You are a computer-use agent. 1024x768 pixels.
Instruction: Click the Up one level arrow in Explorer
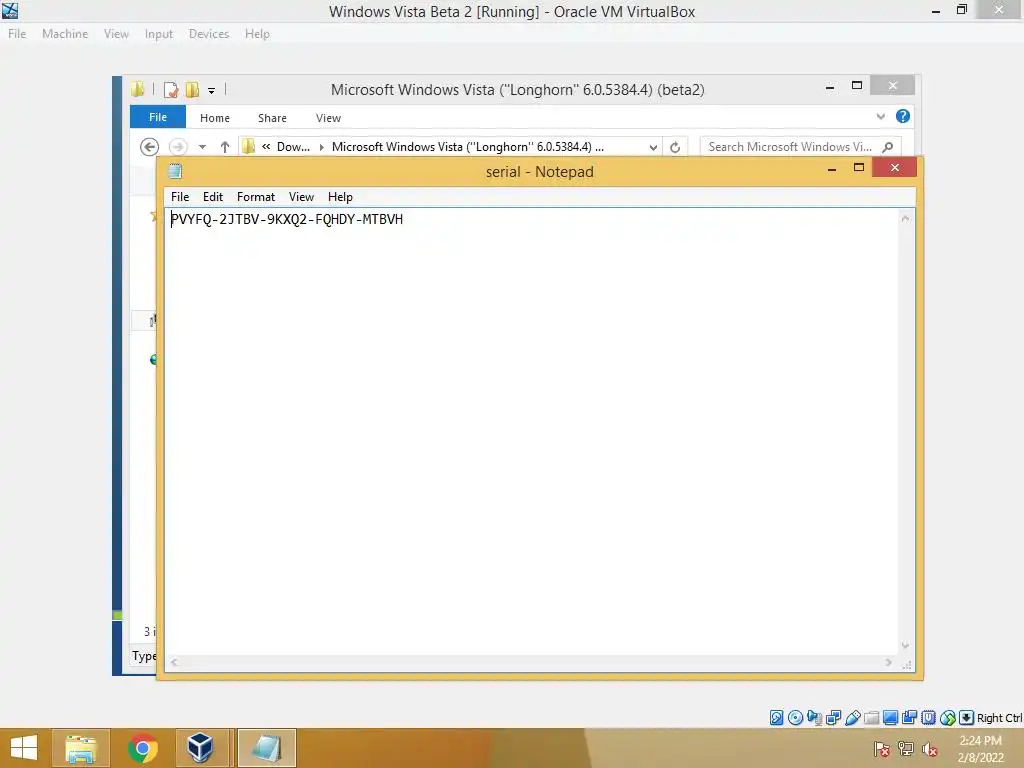click(225, 147)
